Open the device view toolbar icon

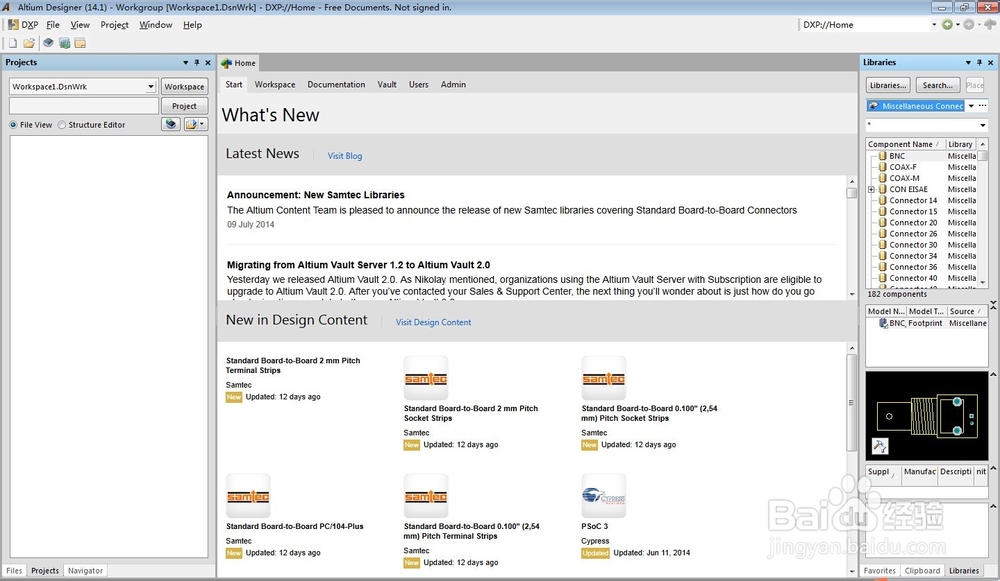pyautogui.click(x=48, y=43)
